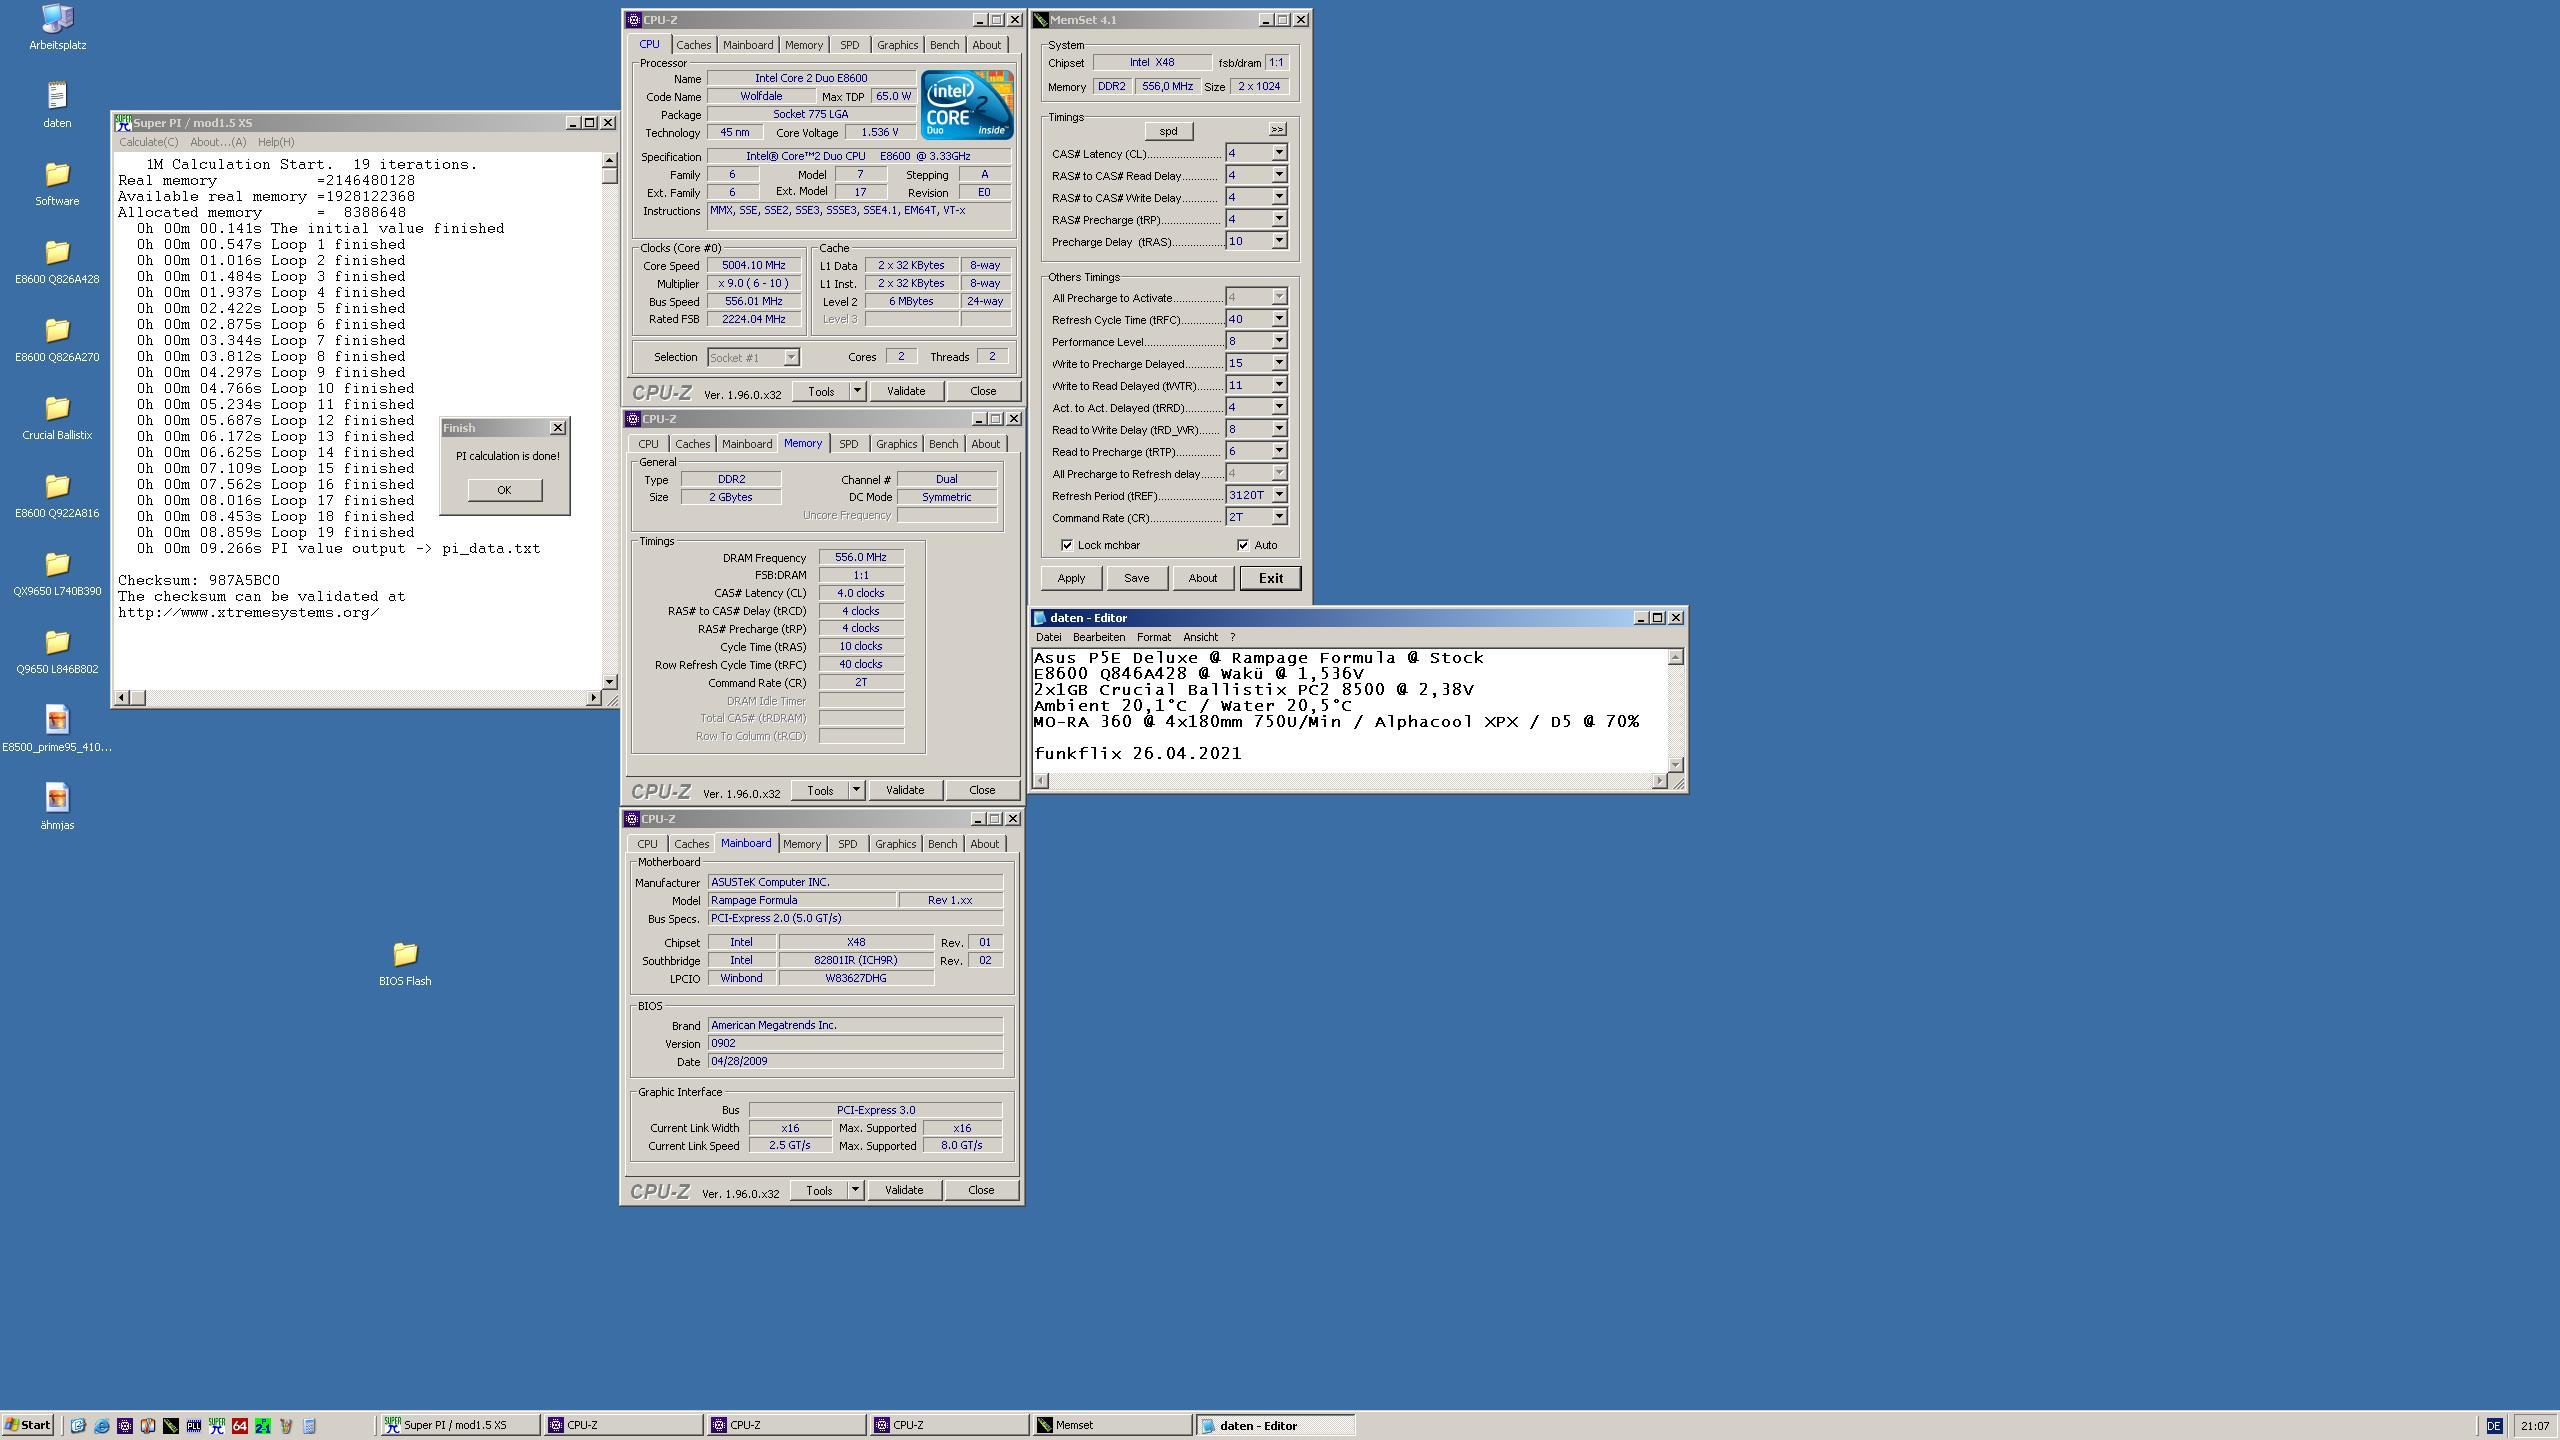Expand Read to Precharge (tRTP) dropdown

(x=1278, y=451)
